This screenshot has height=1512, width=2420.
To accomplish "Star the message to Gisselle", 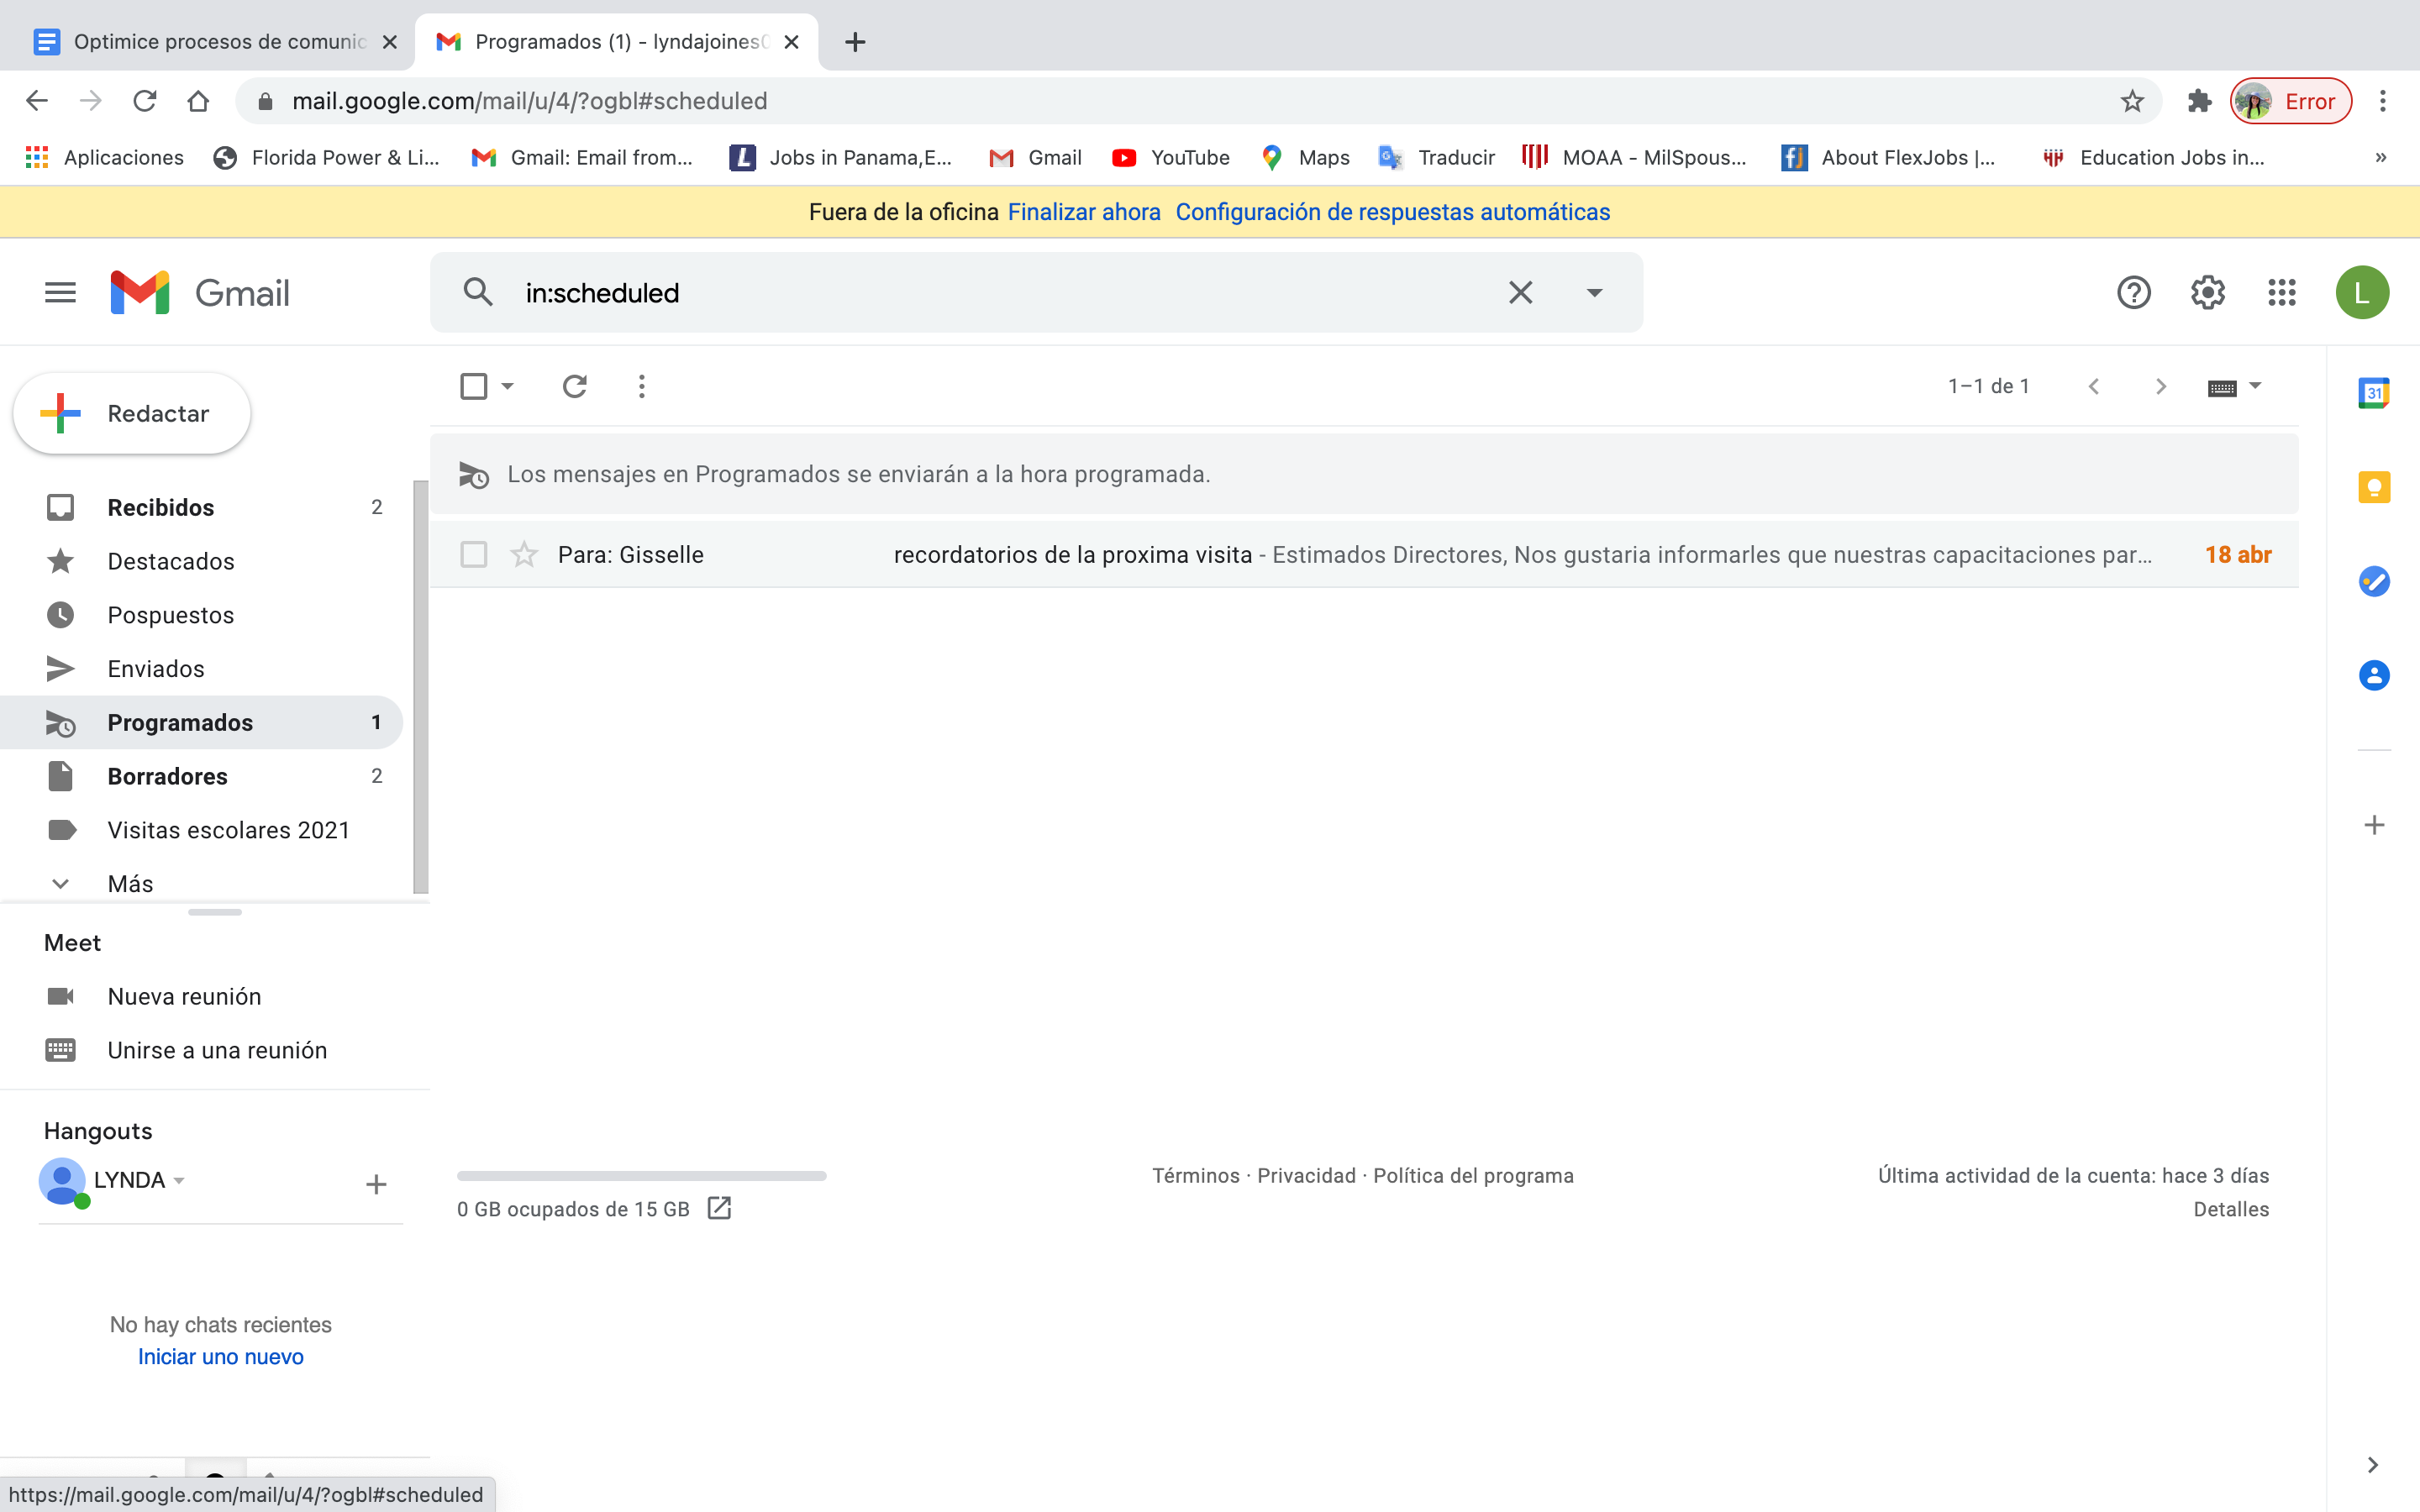I will 524,554.
